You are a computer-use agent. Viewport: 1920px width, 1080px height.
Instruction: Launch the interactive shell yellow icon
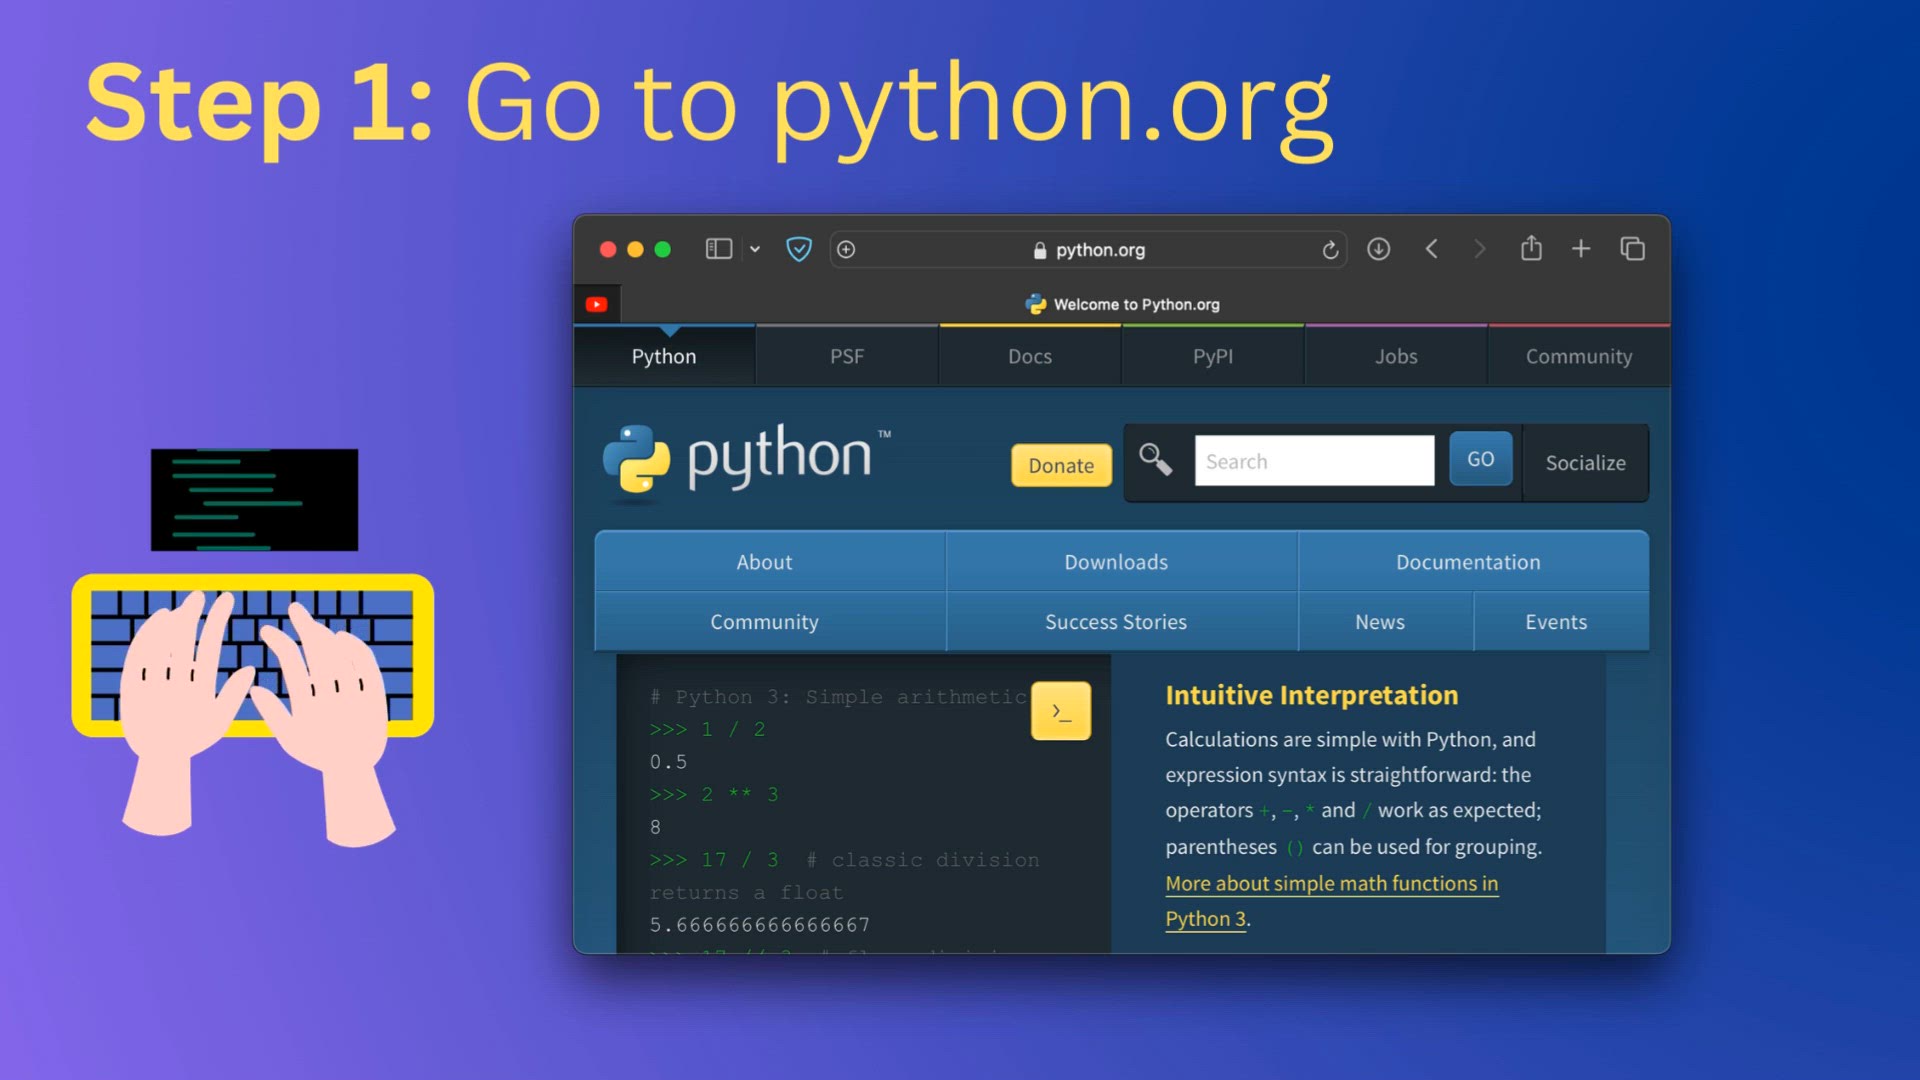pos(1060,711)
